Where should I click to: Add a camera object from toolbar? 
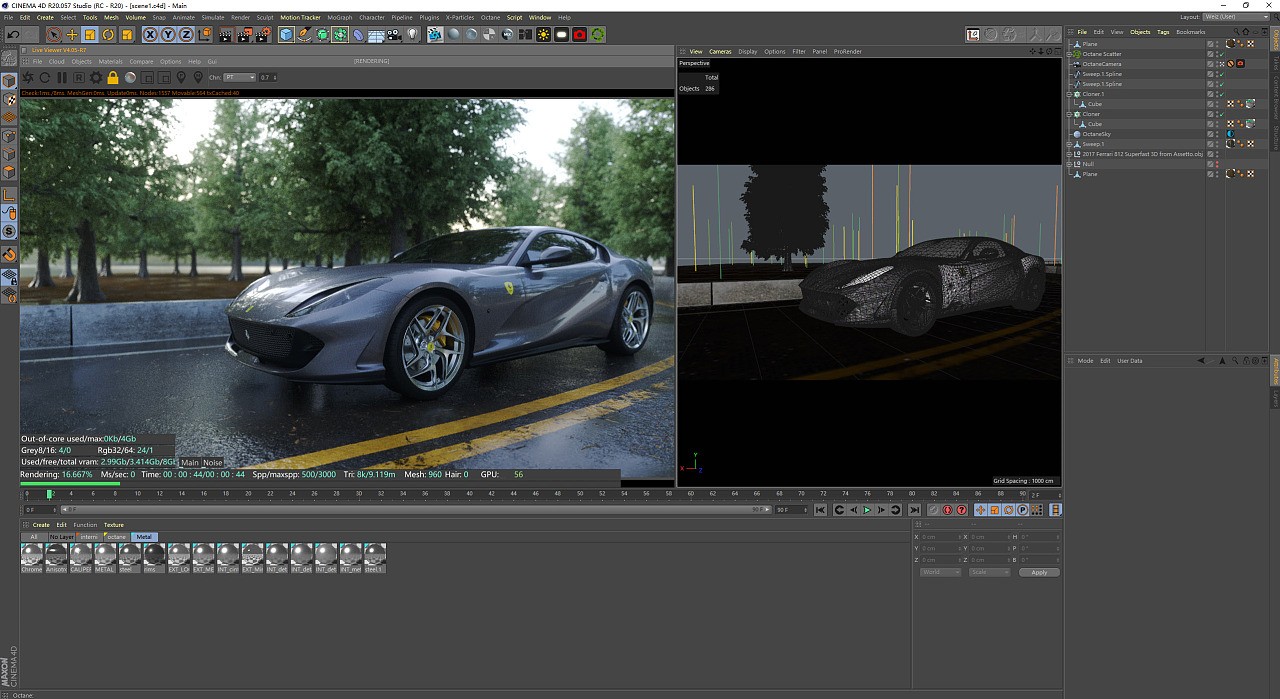click(x=395, y=35)
